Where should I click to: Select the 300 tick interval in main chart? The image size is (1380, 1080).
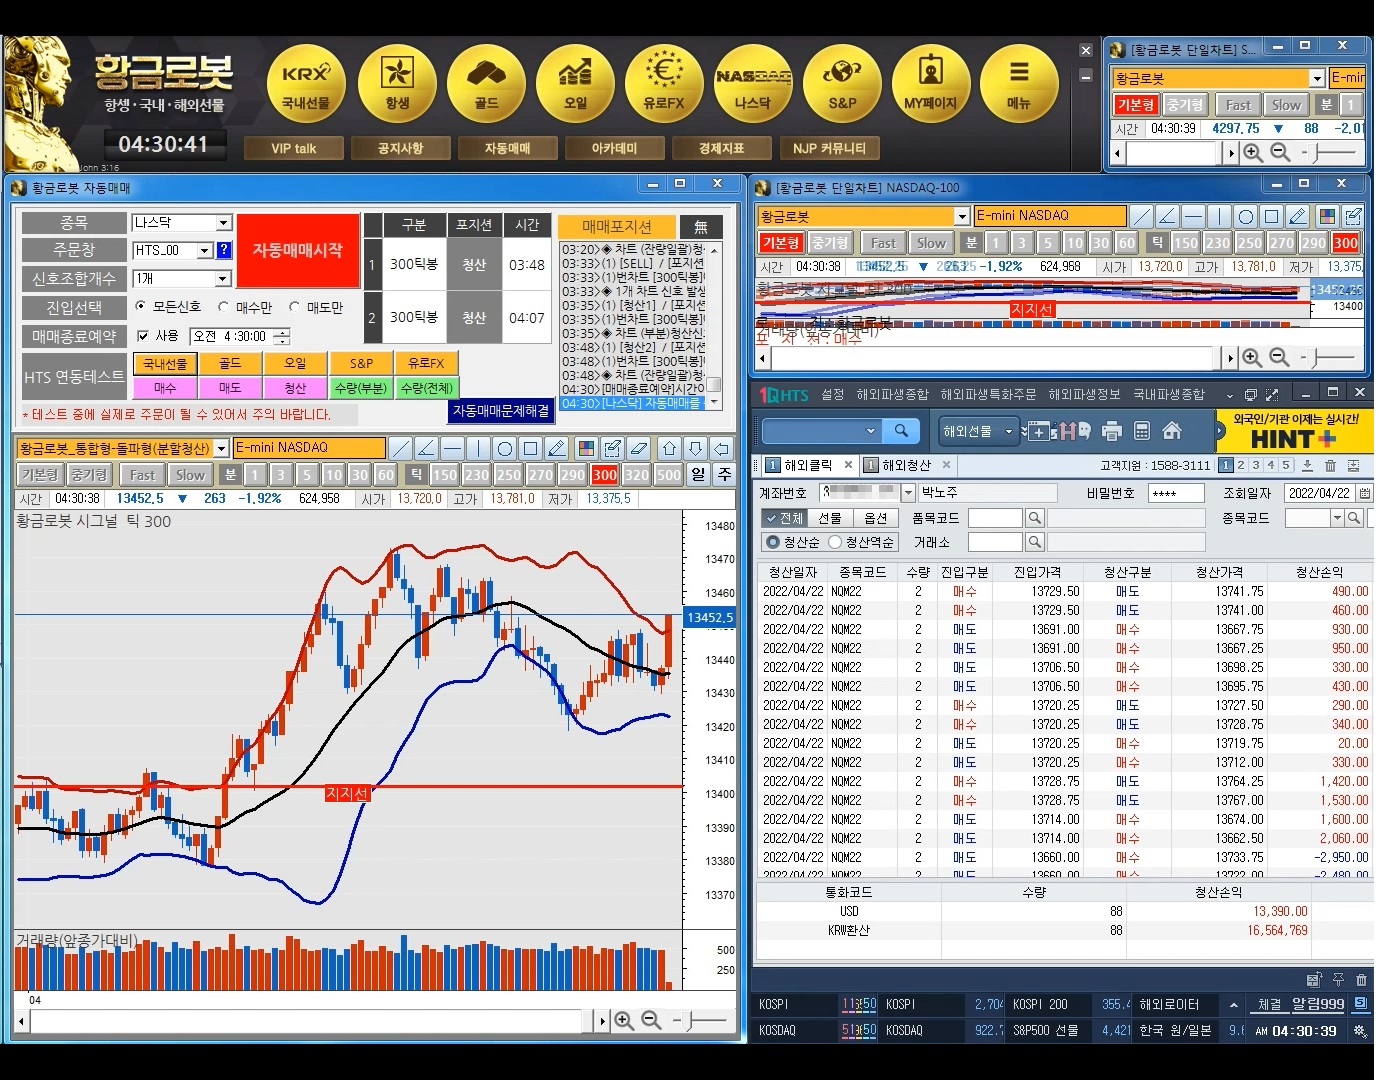coord(604,475)
